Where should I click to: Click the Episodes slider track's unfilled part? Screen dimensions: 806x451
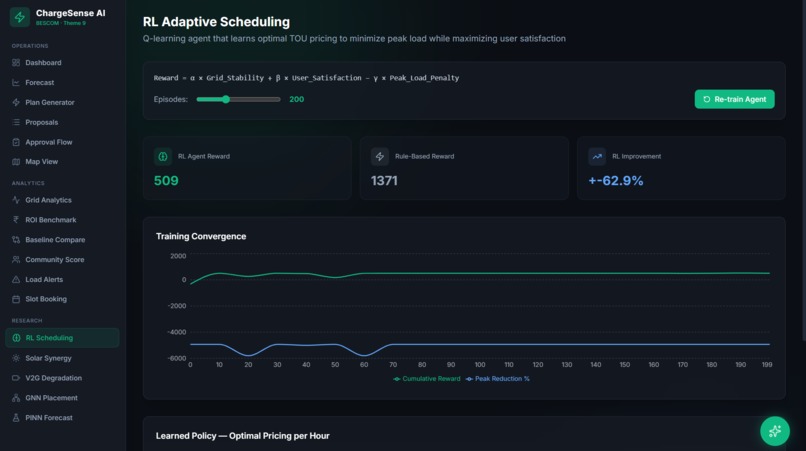pyautogui.click(x=255, y=99)
